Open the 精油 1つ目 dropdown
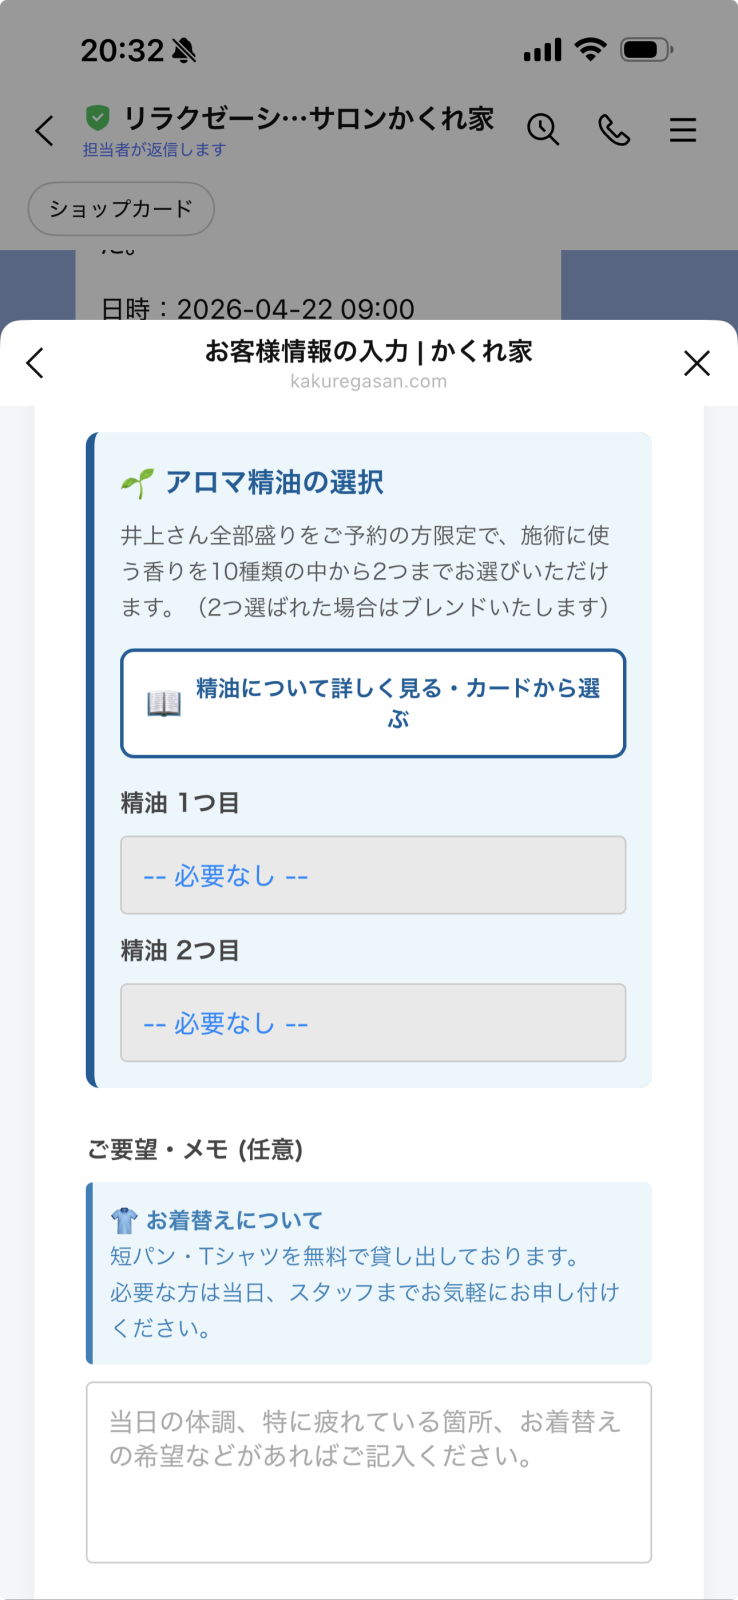 (x=373, y=875)
